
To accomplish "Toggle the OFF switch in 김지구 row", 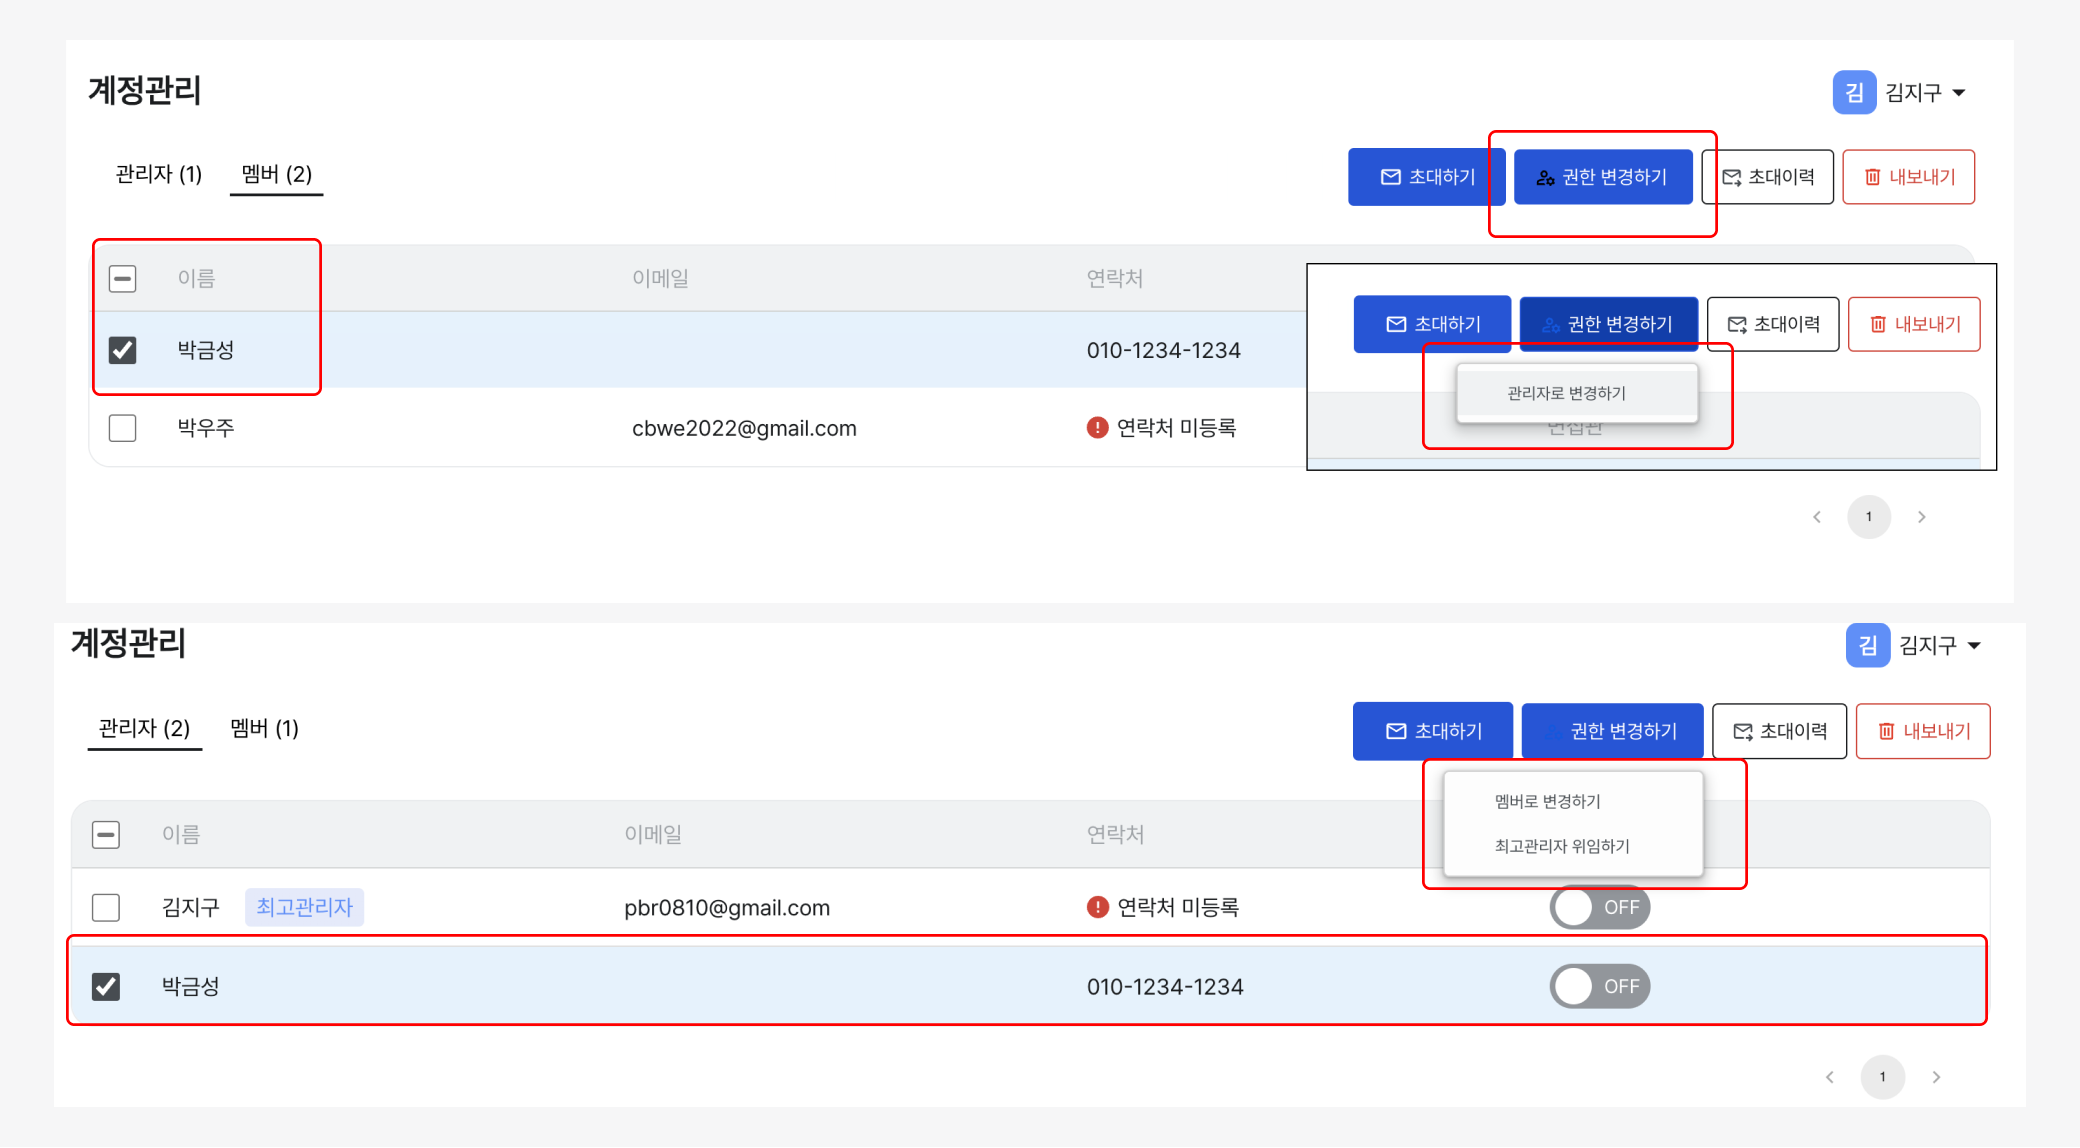I will (1599, 907).
